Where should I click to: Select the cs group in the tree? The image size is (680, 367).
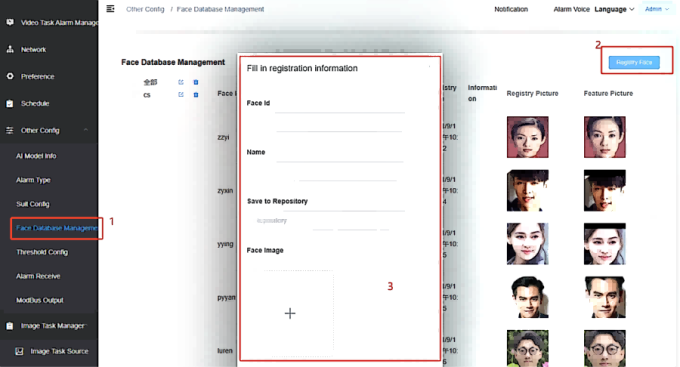click(147, 95)
